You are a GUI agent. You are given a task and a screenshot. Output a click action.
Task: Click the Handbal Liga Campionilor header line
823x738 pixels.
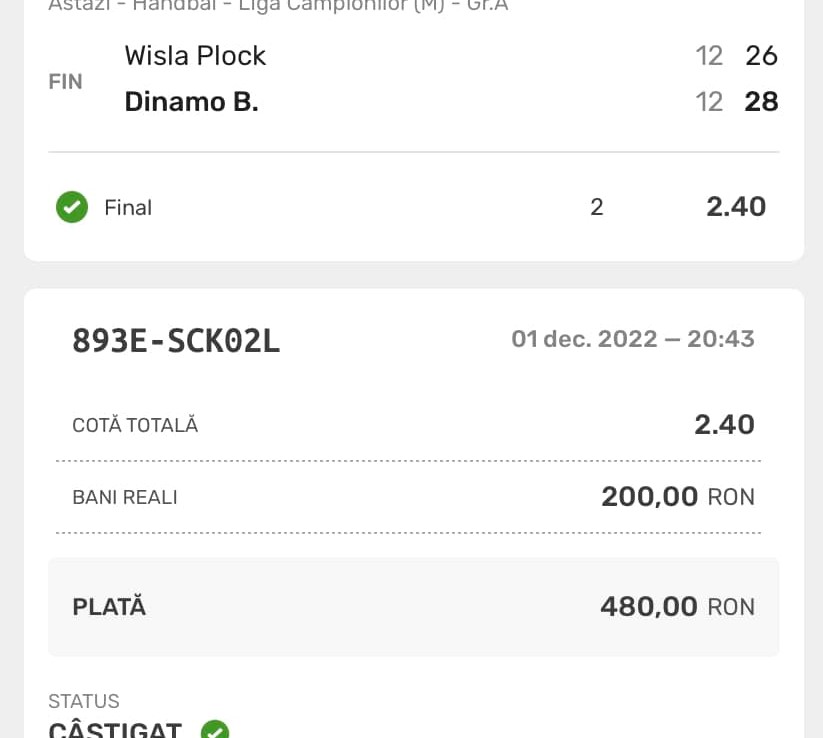(280, 5)
